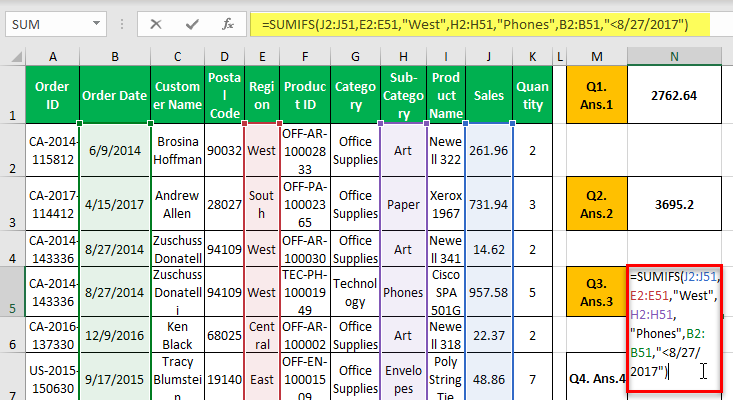Confirm formula with the checkmark icon
This screenshot has height=400, width=736.
pyautogui.click(x=192, y=24)
